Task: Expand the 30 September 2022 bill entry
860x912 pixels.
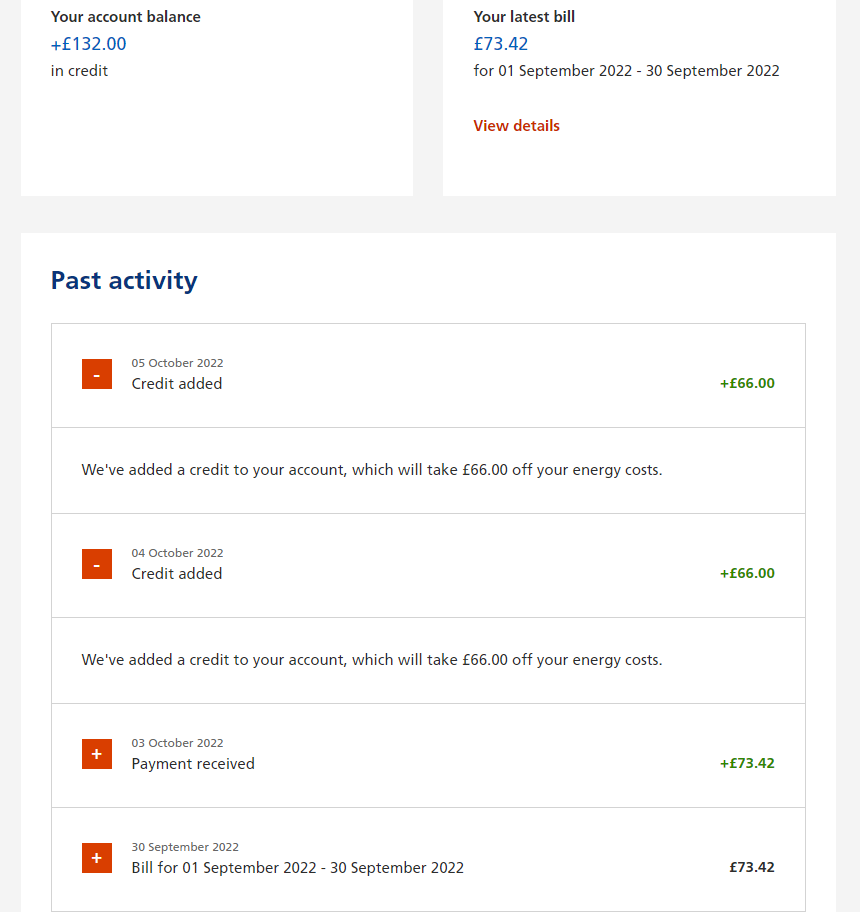Action: [97, 858]
